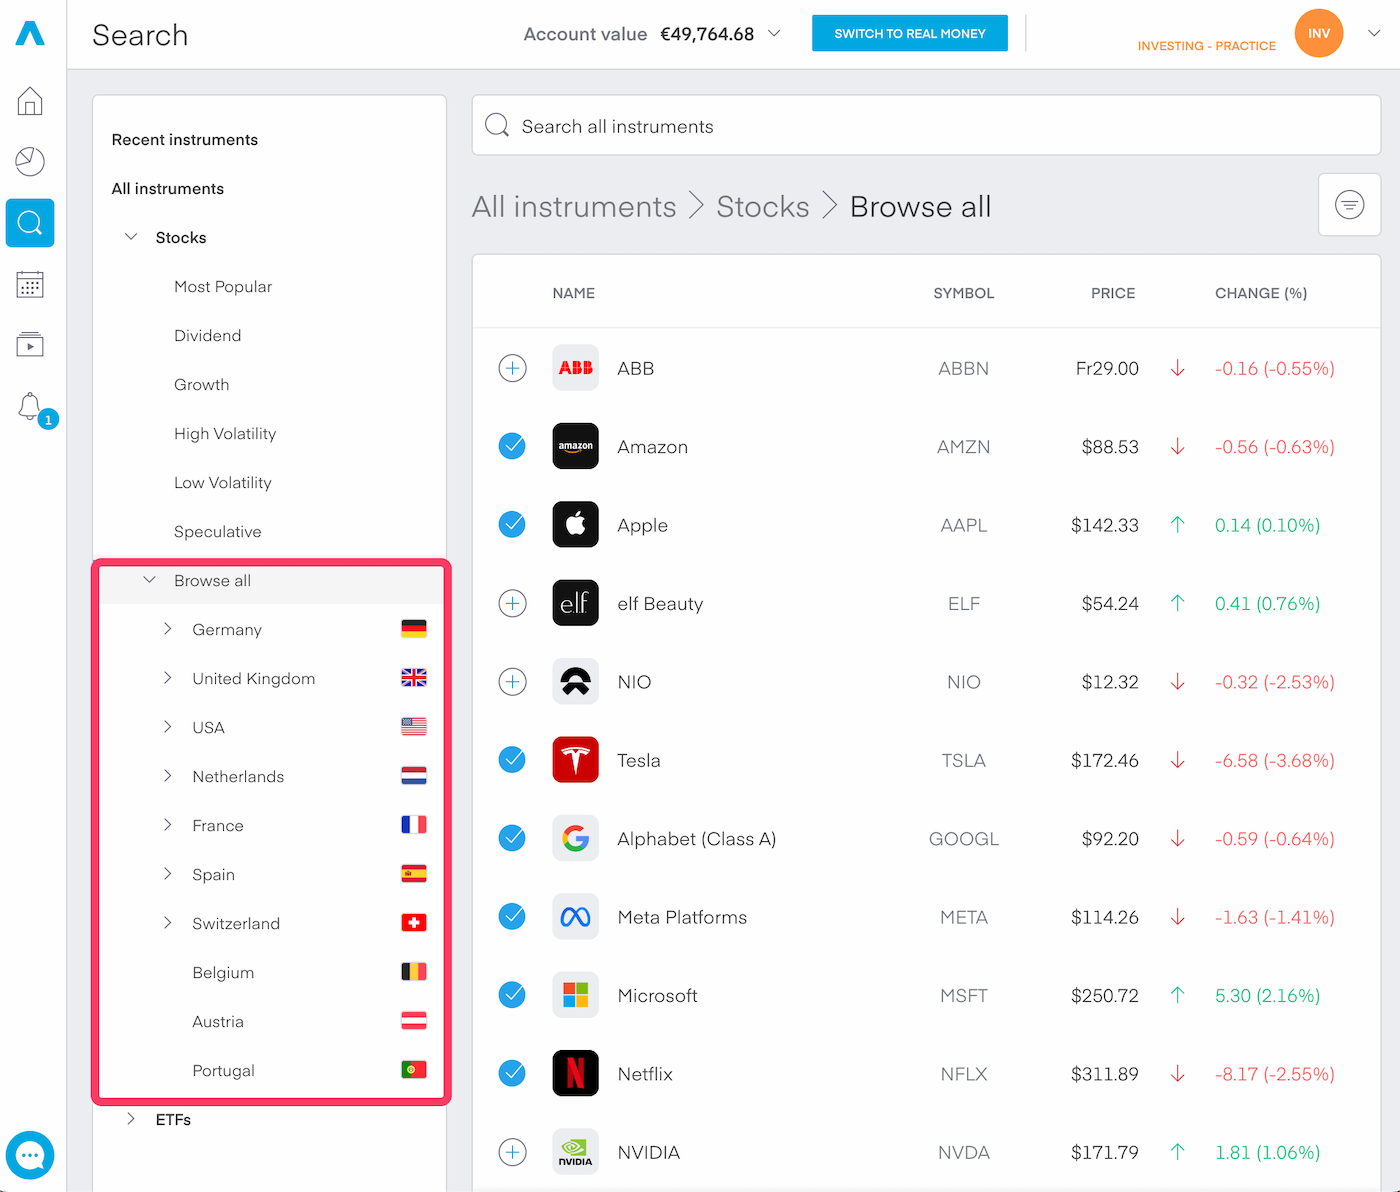The image size is (1400, 1192).
Task: Select the Search icon in sidebar
Action: 30,223
